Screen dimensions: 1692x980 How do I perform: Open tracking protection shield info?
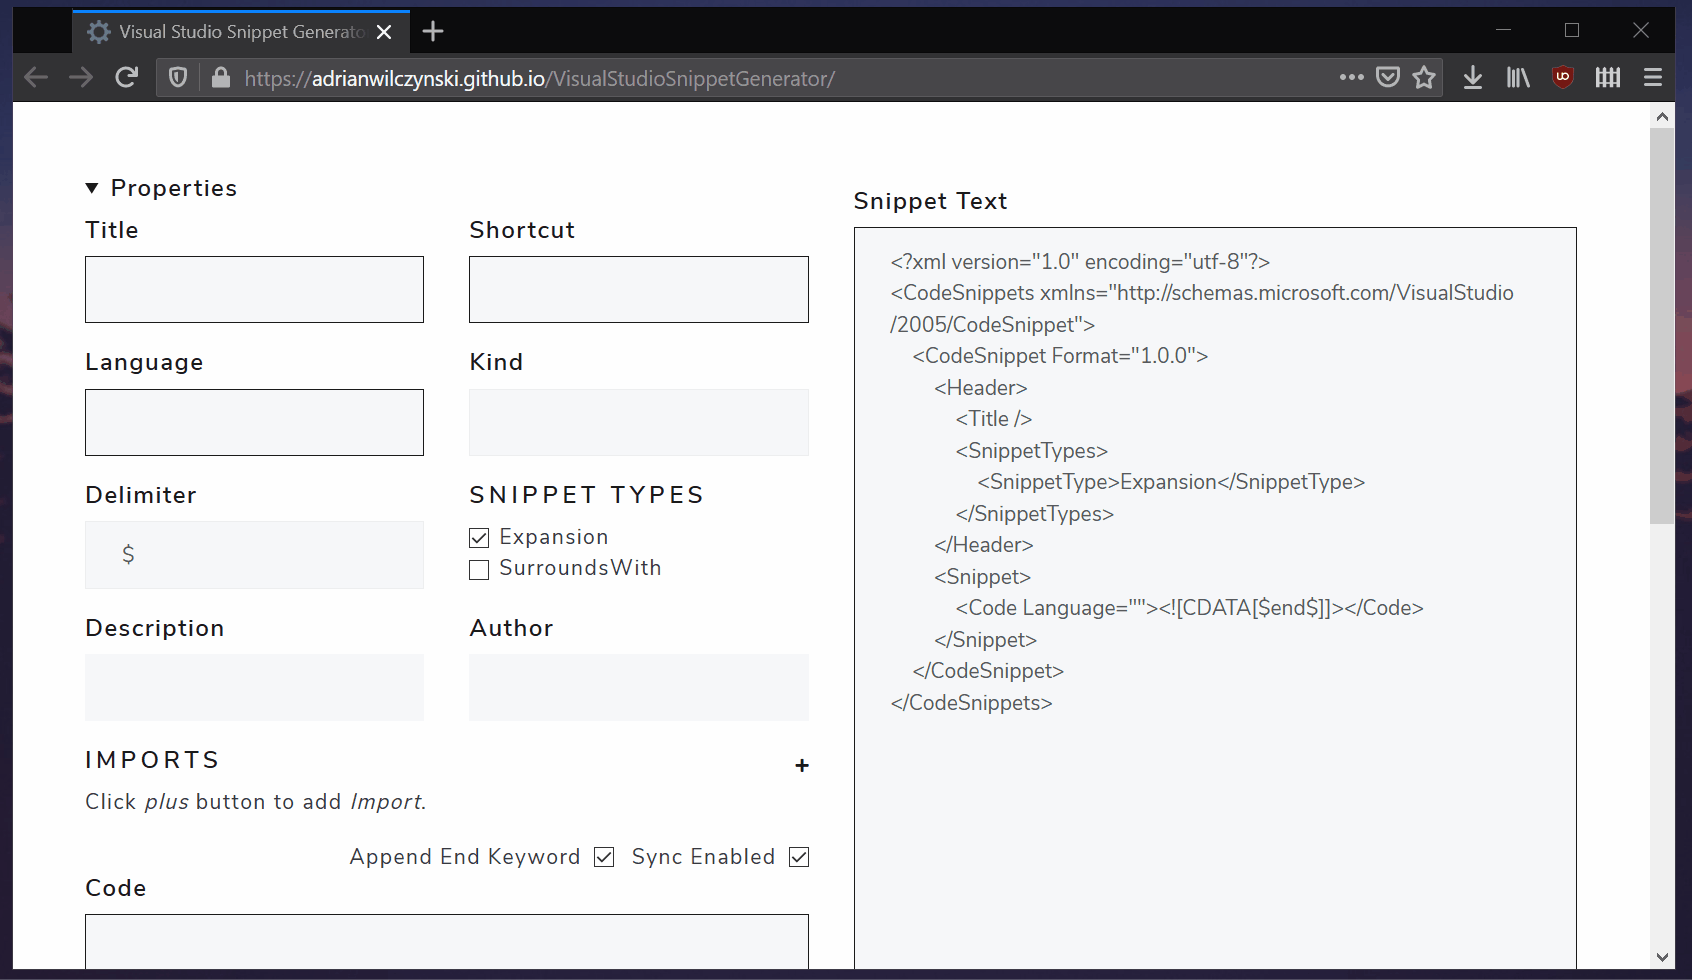point(178,78)
